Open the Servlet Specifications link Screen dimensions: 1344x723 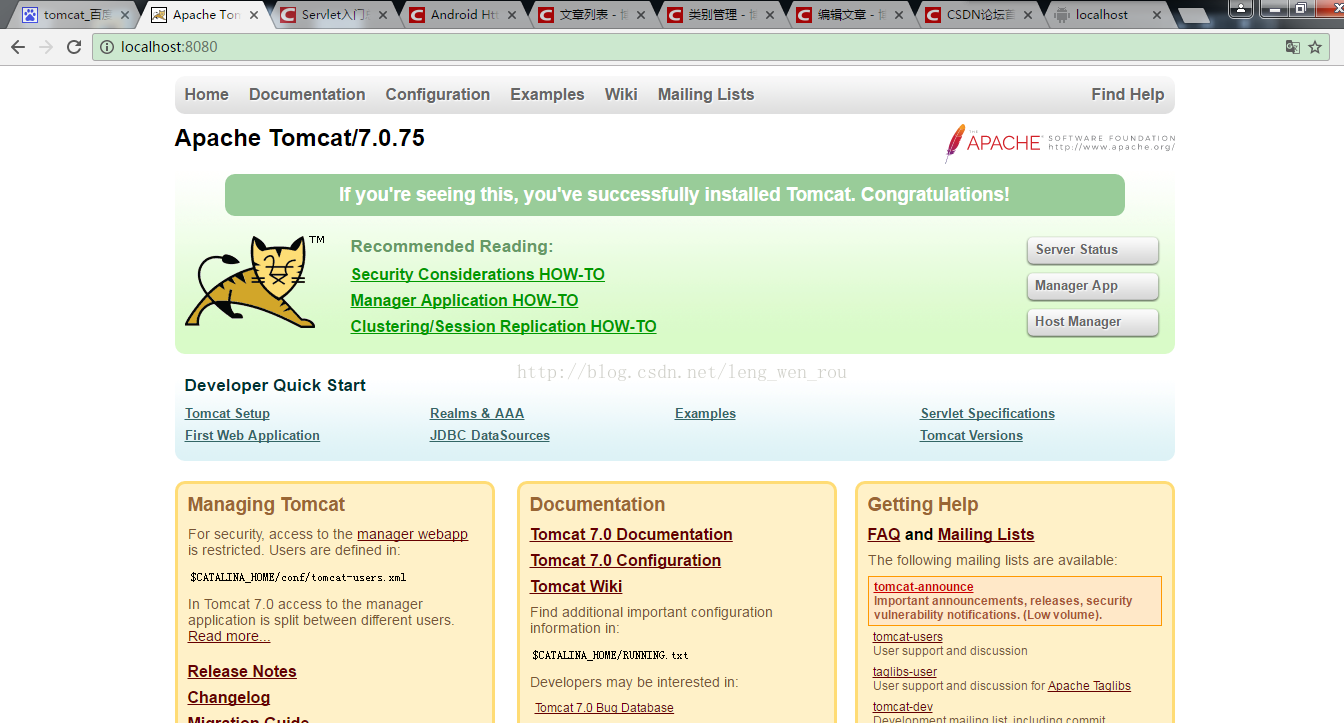tap(987, 413)
